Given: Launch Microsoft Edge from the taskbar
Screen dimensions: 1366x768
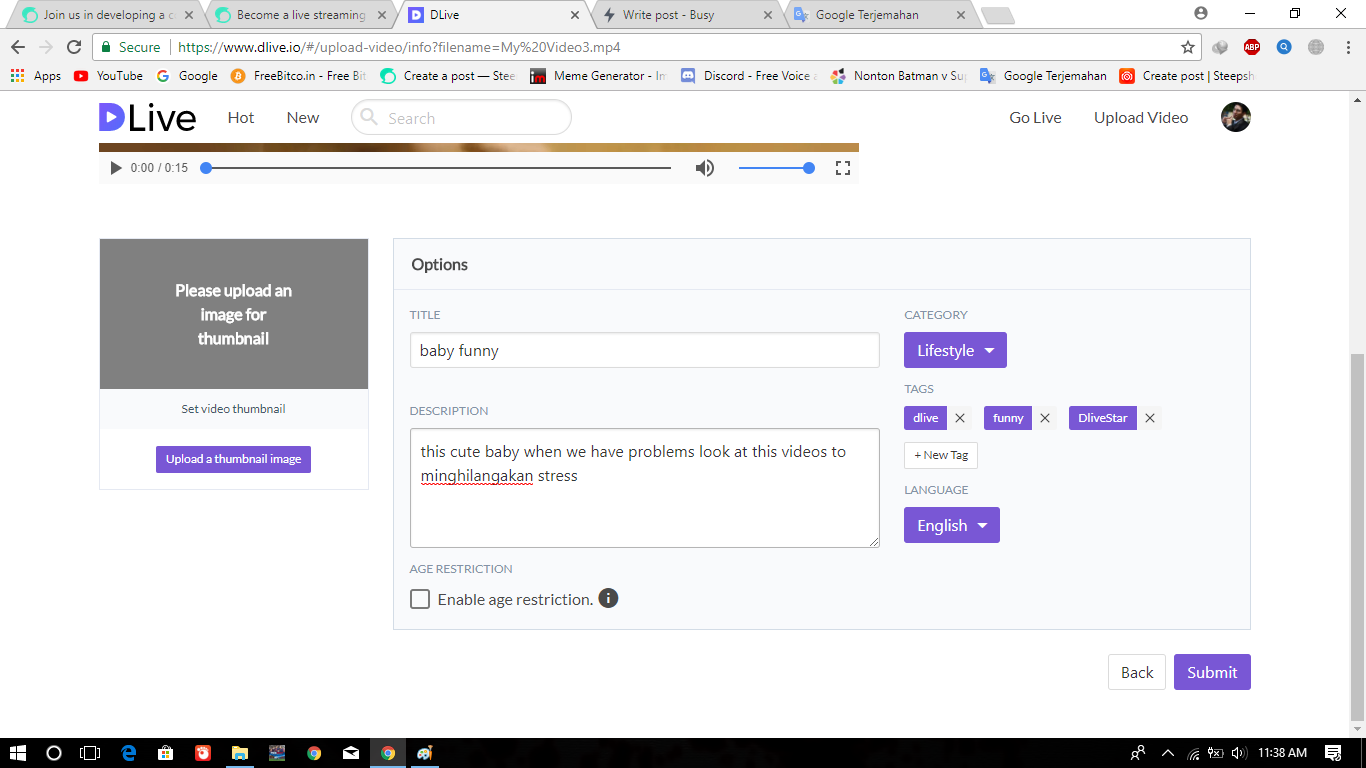Looking at the screenshot, I should [129, 753].
